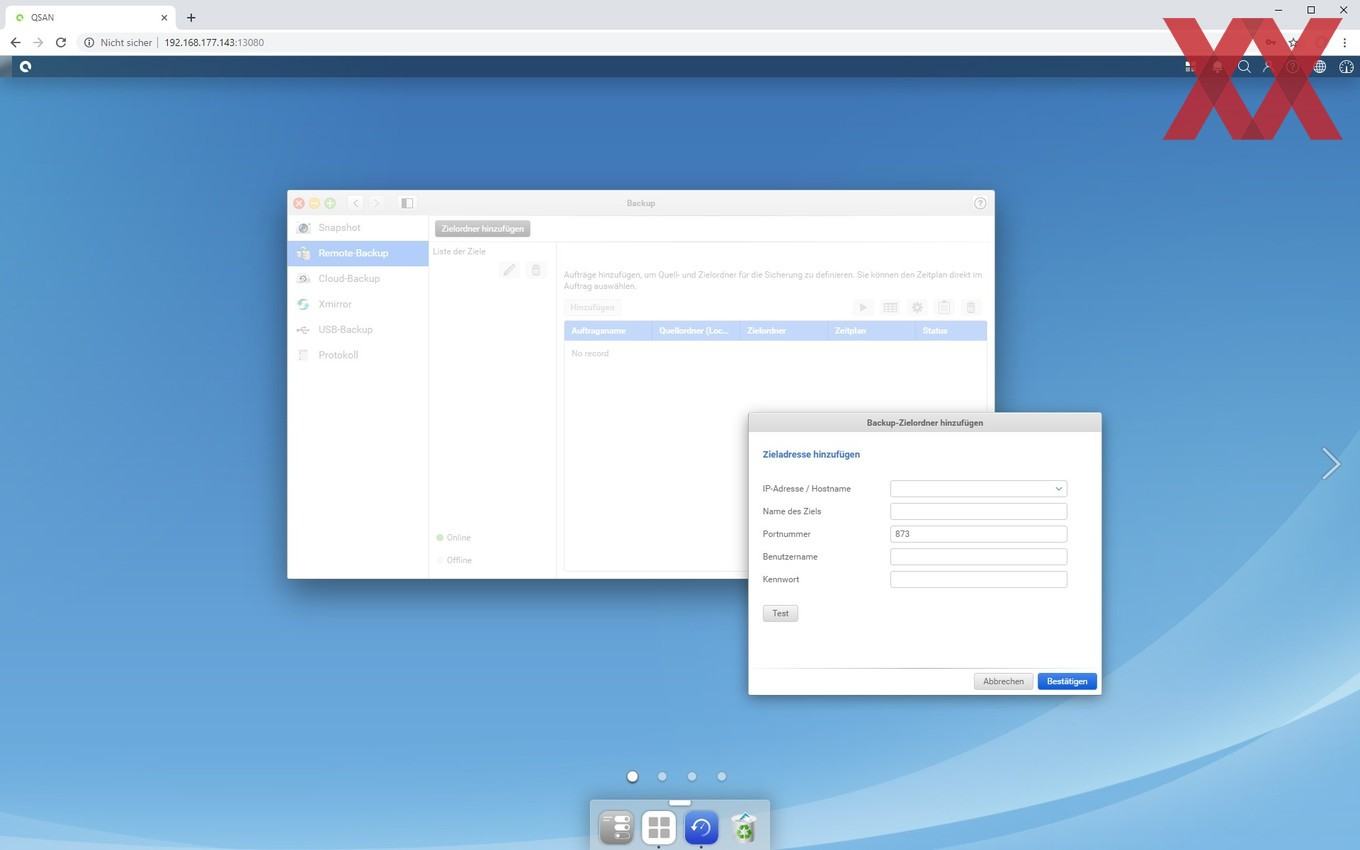Image resolution: width=1360 pixels, height=850 pixels.
Task: Open Xmirror in the Backup sidebar
Action: point(358,304)
